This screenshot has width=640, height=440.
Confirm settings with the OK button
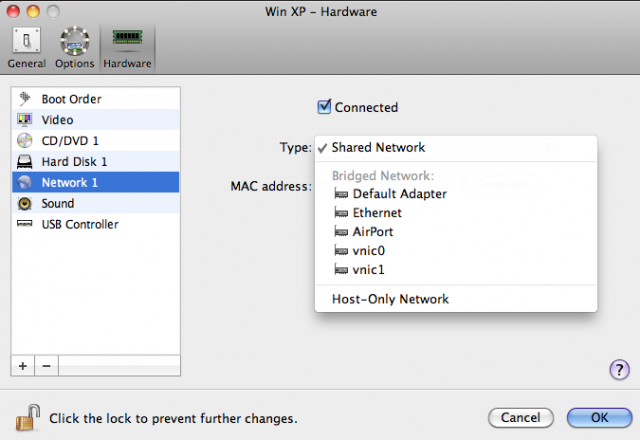(x=598, y=417)
